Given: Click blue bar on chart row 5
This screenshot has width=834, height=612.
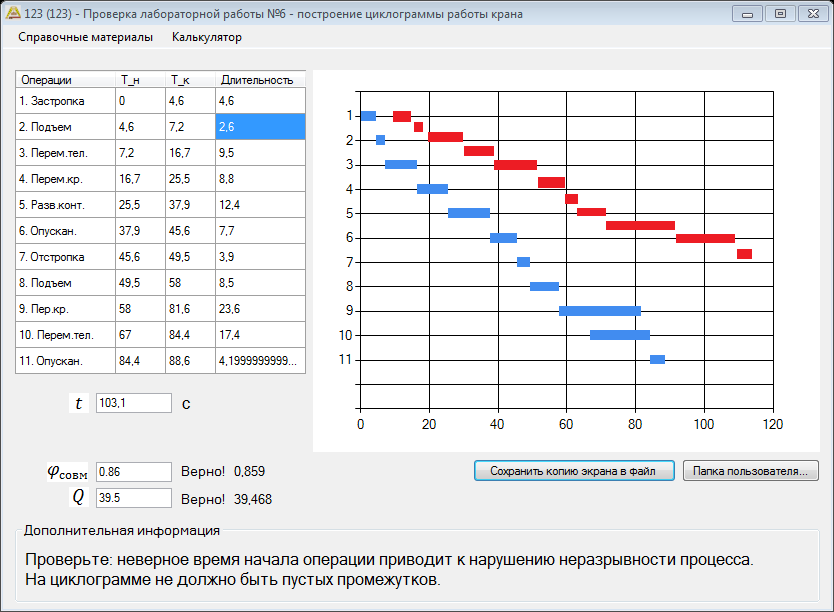Looking at the screenshot, I should tap(469, 213).
